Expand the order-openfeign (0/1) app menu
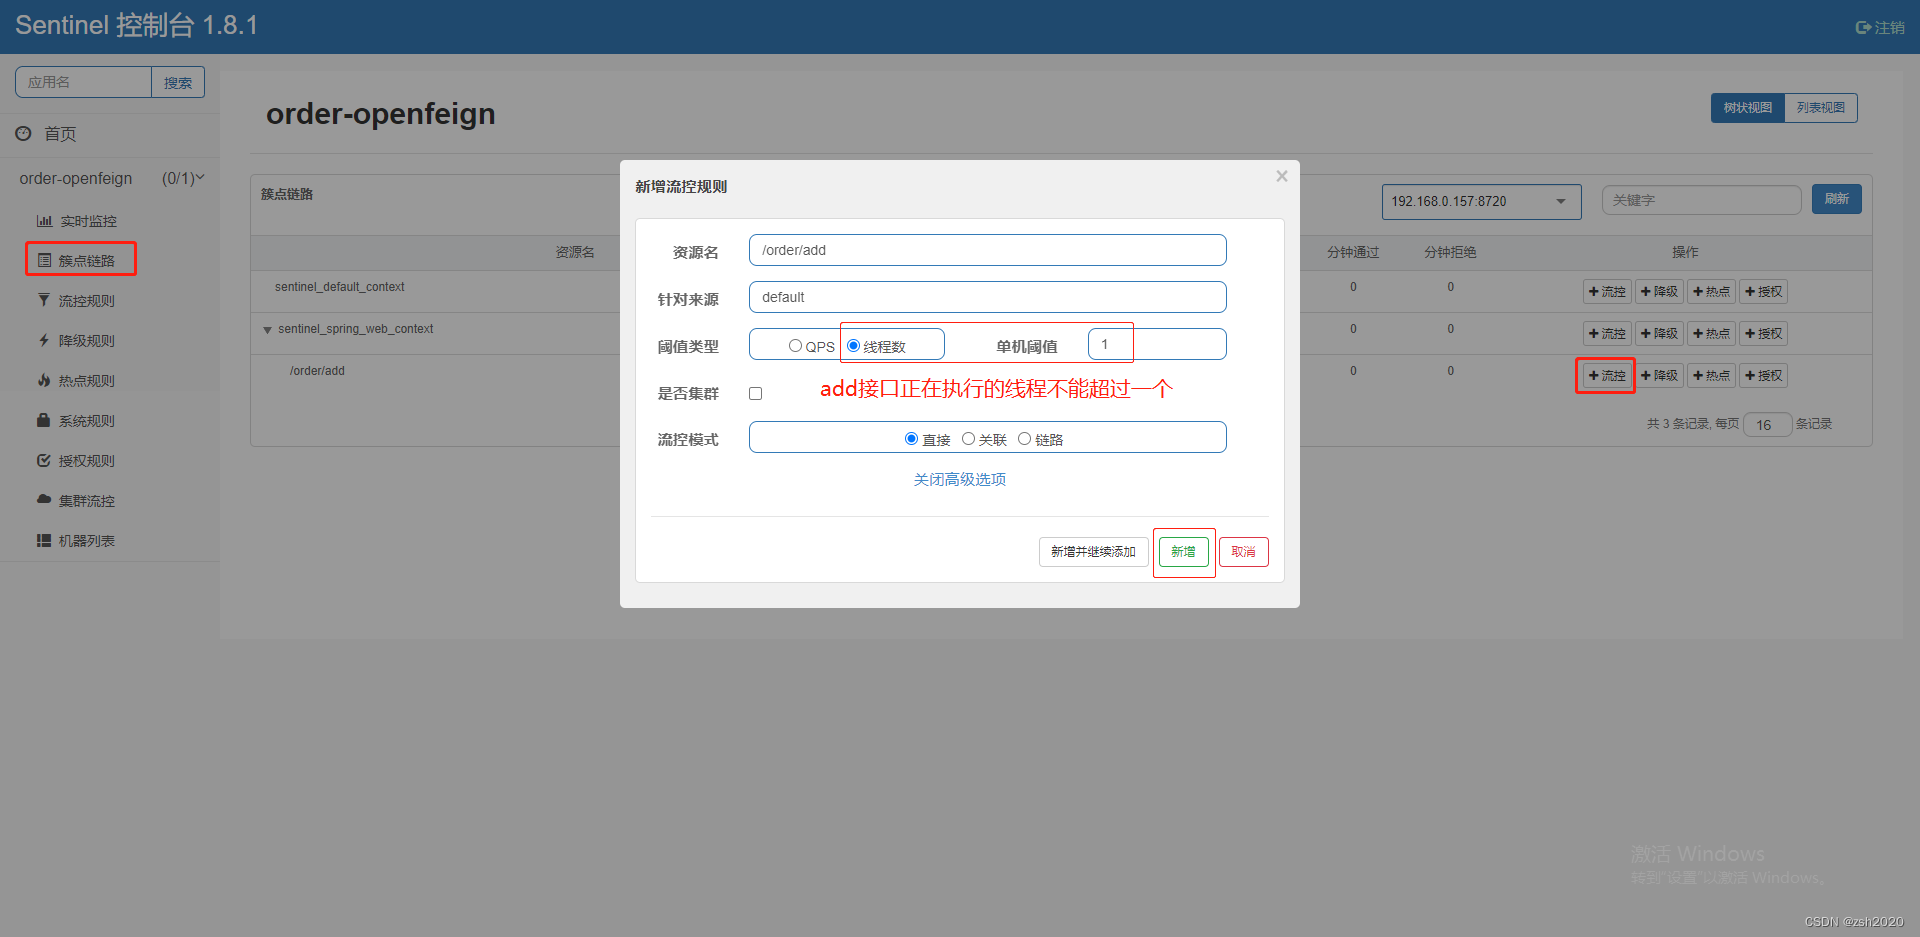1920x937 pixels. [110, 178]
